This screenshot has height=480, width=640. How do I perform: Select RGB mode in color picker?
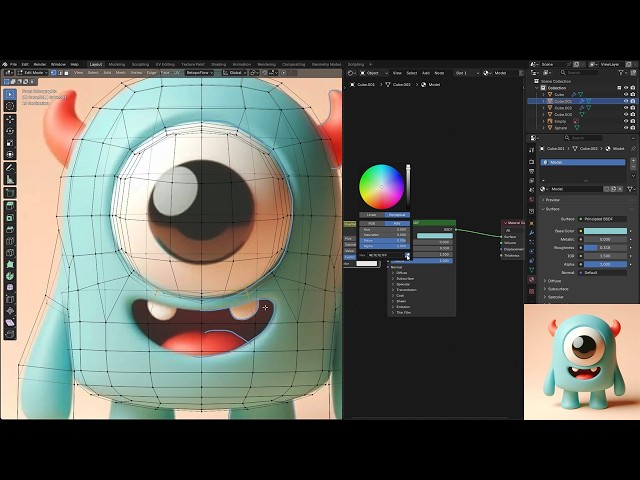(371, 224)
